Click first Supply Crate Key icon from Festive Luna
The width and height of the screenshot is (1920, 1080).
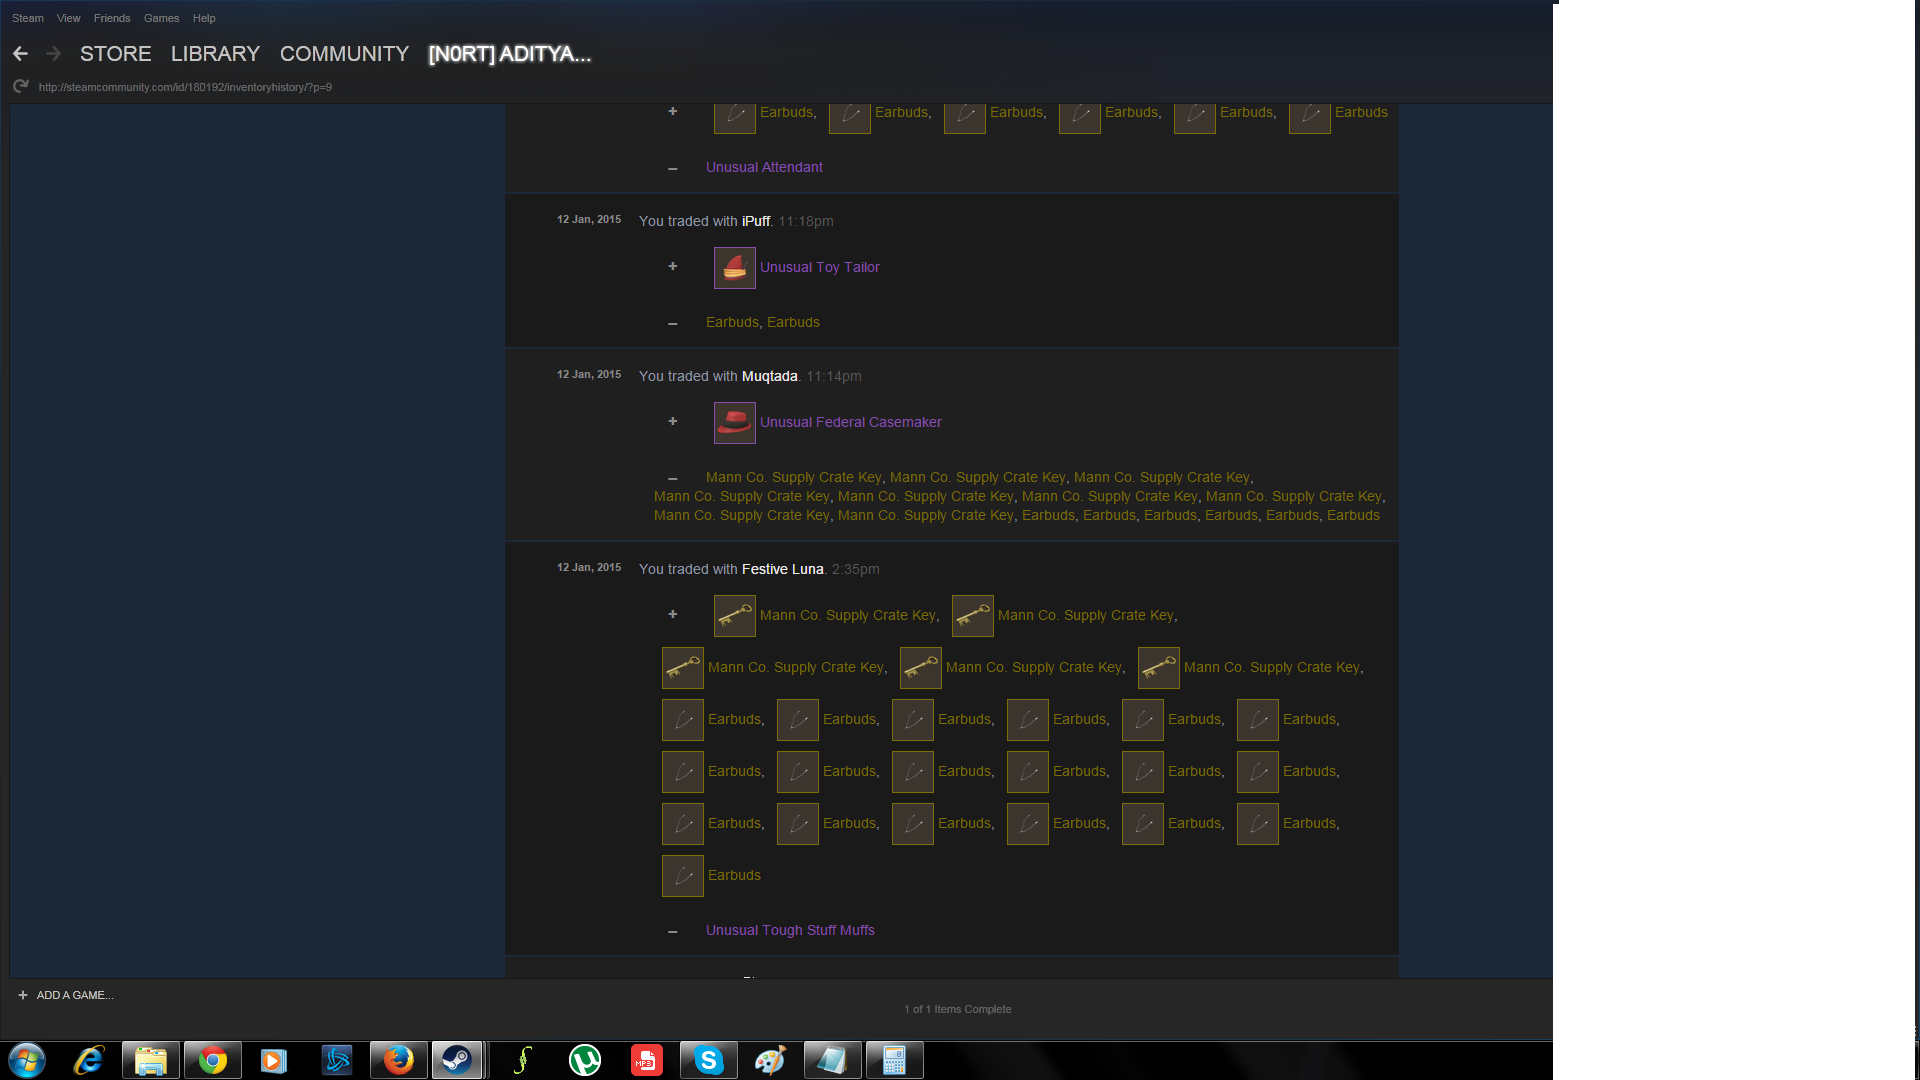click(734, 616)
